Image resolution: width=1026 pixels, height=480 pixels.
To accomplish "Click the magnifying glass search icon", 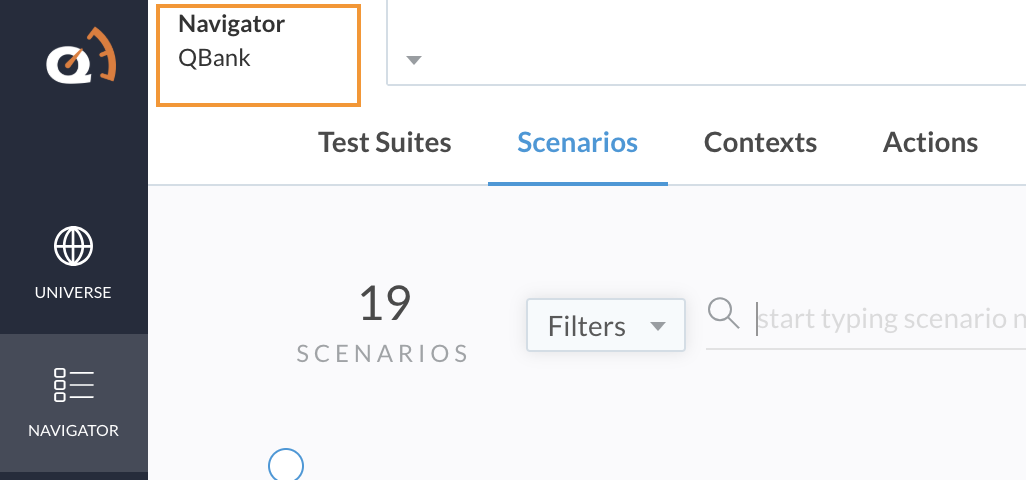I will (724, 314).
